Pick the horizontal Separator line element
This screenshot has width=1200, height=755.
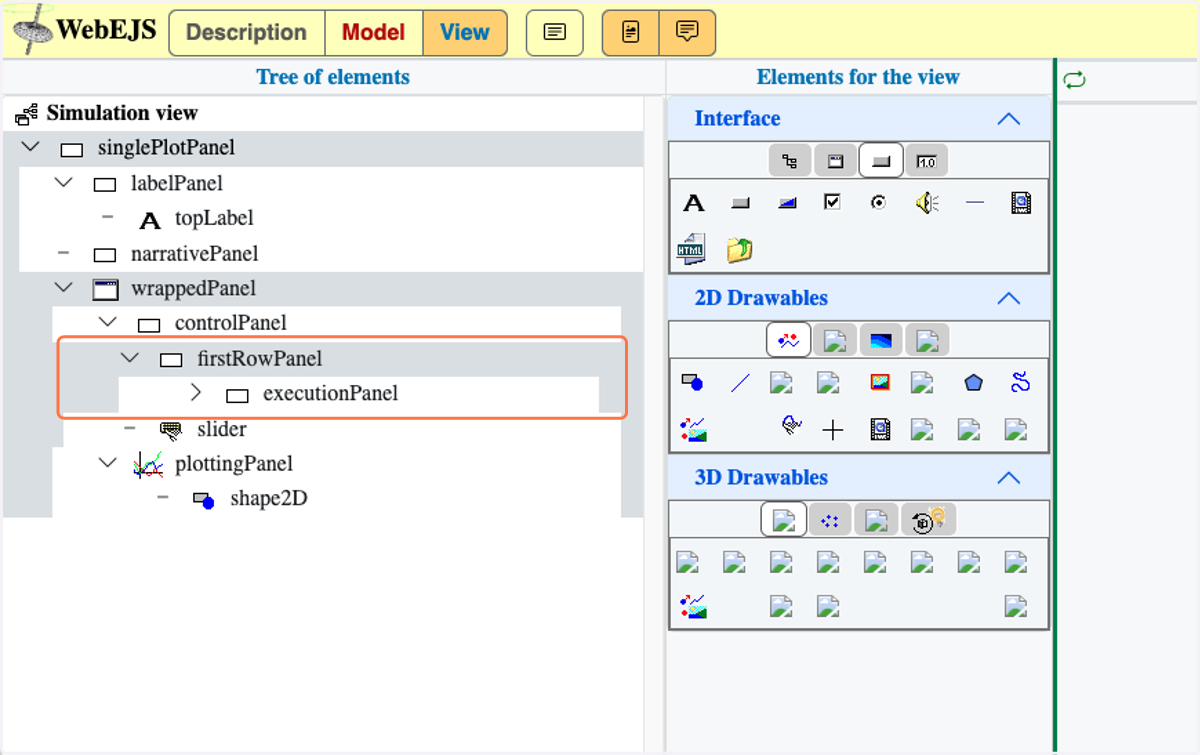coord(974,203)
